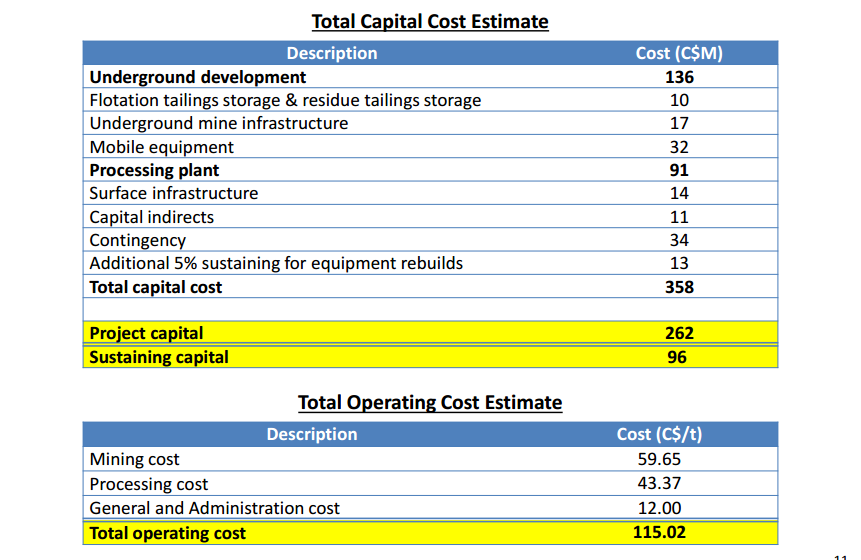Click the 'General and Administration cost' label
This screenshot has width=861, height=560.
point(215,508)
